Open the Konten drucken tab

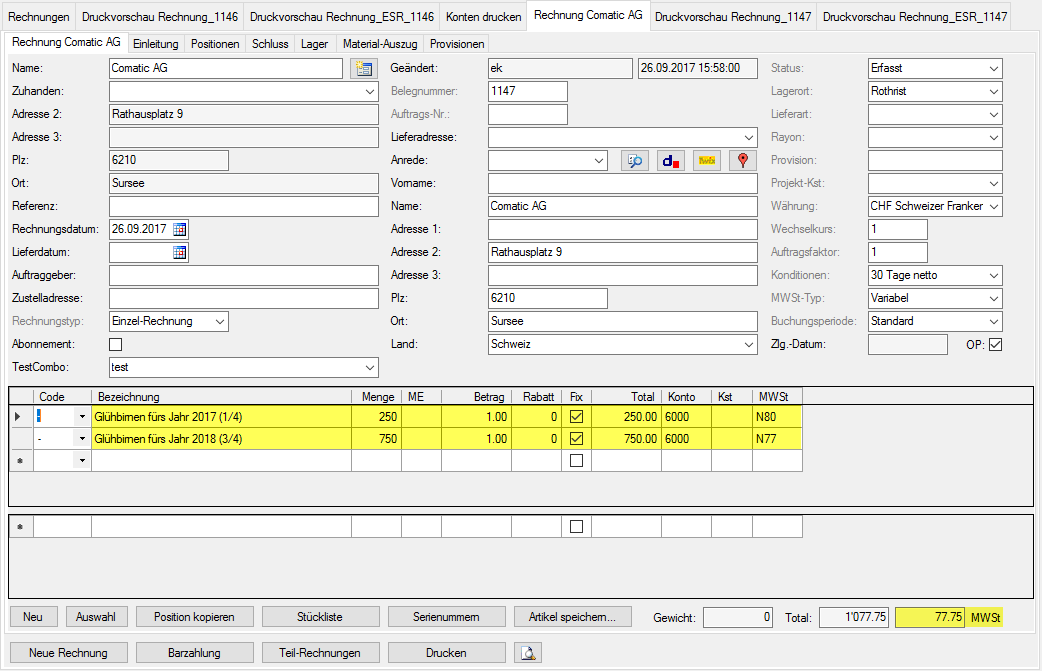(483, 17)
